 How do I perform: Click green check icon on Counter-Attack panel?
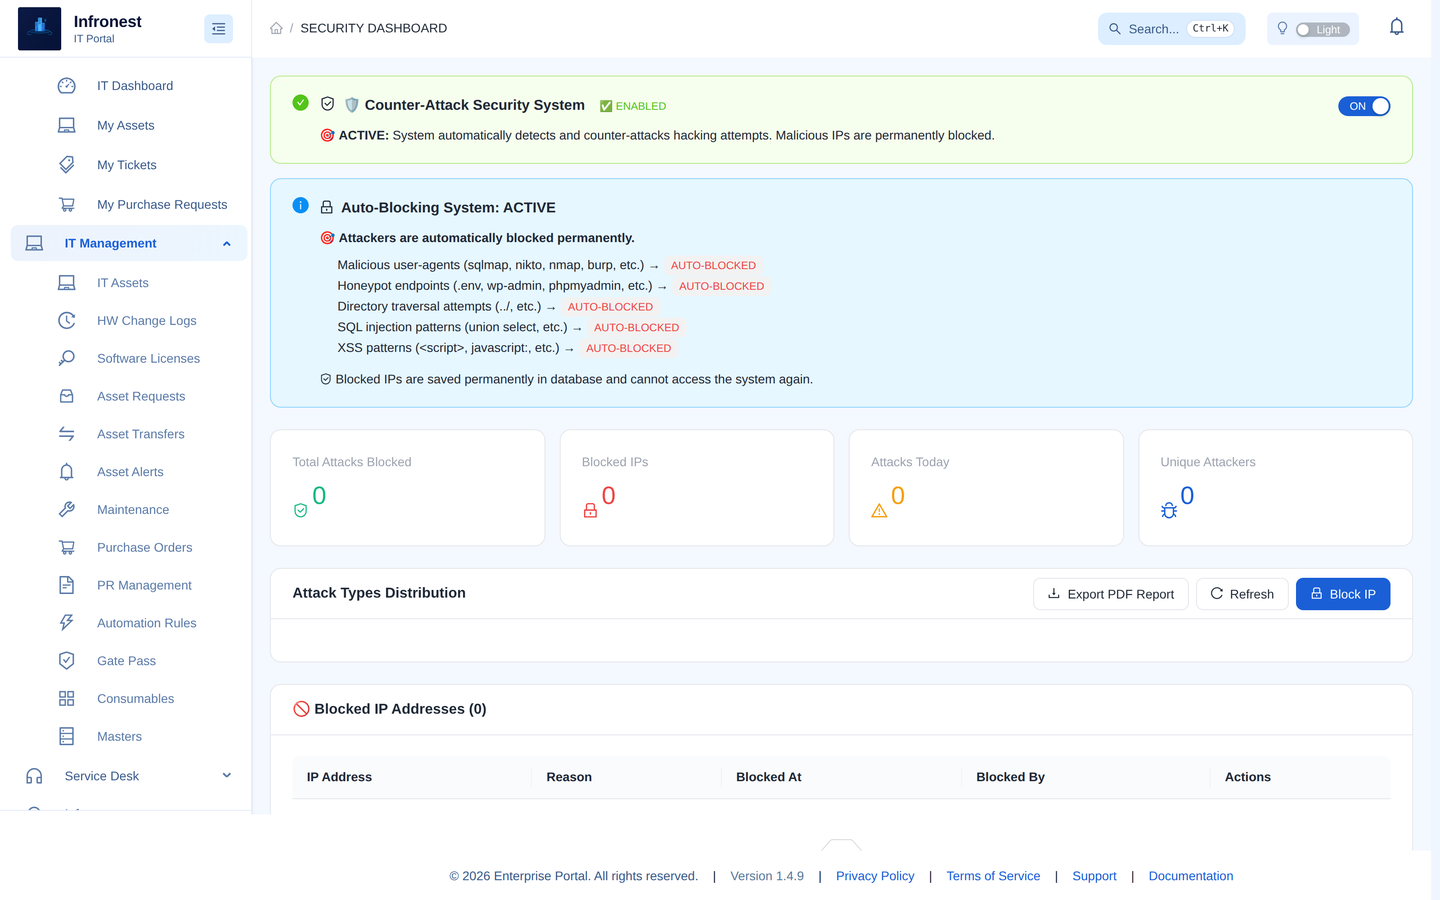pyautogui.click(x=300, y=103)
